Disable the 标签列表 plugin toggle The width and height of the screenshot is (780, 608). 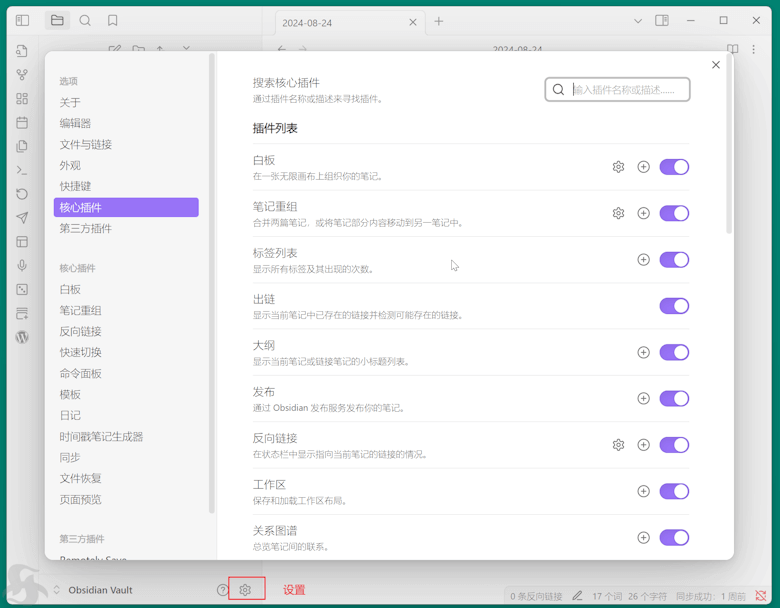point(674,259)
